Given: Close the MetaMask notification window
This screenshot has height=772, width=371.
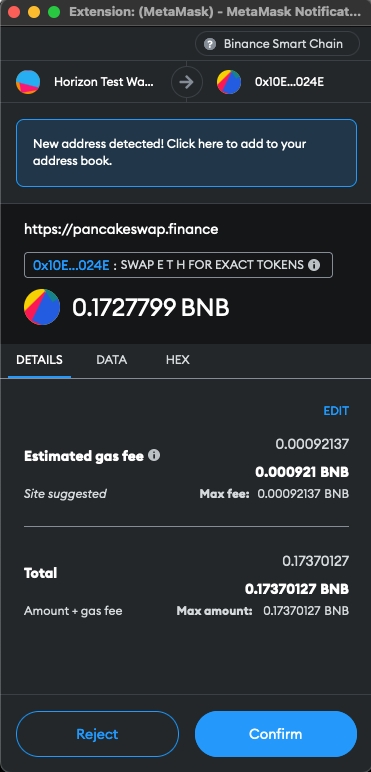Looking at the screenshot, I should pos(14,12).
